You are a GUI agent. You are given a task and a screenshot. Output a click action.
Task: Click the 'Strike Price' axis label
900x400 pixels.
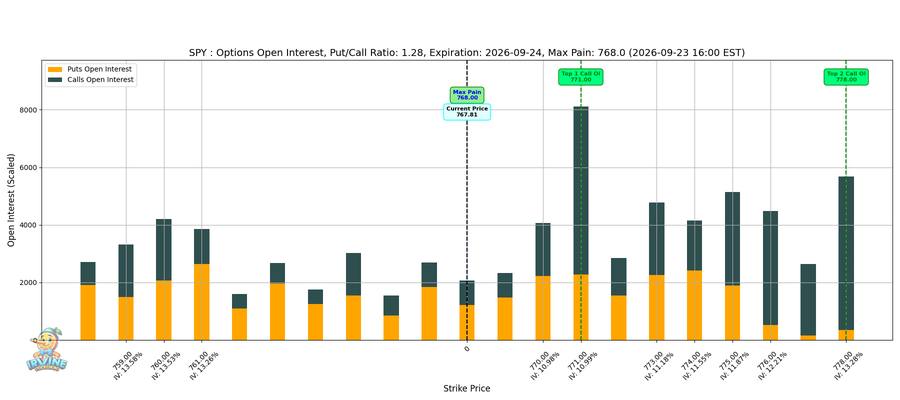467,389
